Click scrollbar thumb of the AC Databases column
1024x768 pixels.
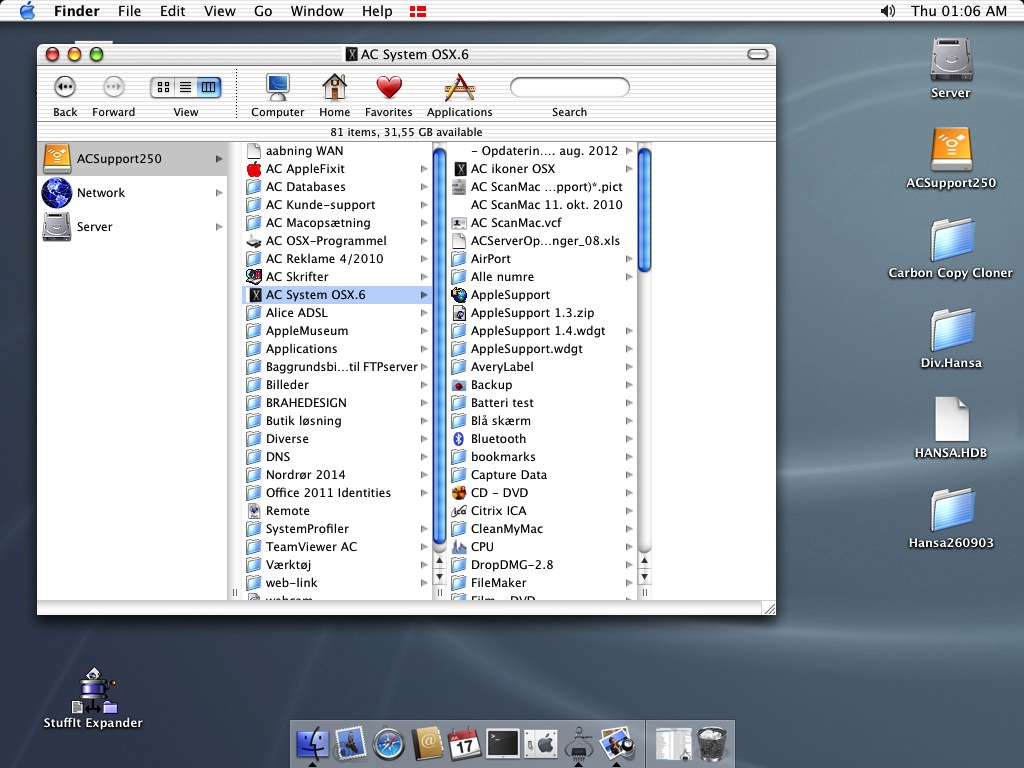point(440,345)
